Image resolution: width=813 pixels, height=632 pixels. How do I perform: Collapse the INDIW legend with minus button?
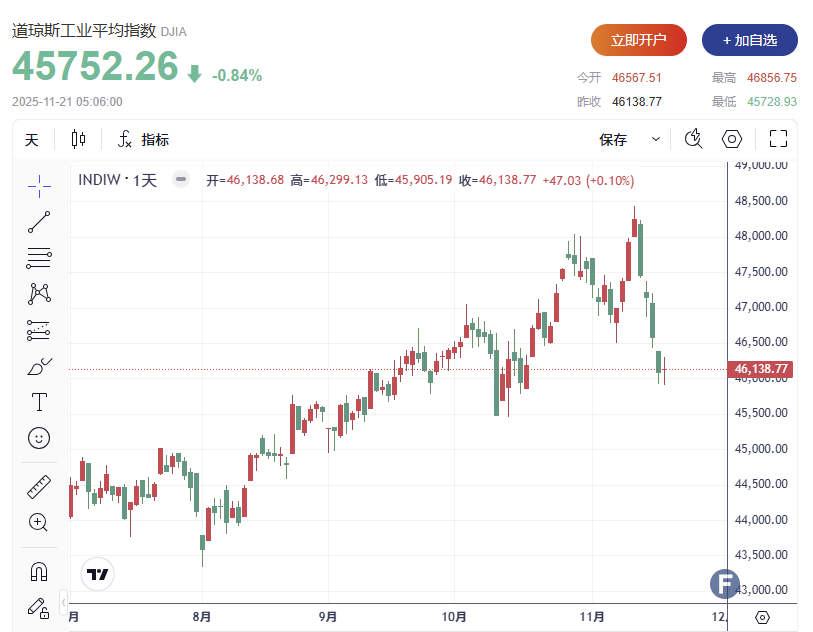click(180, 180)
